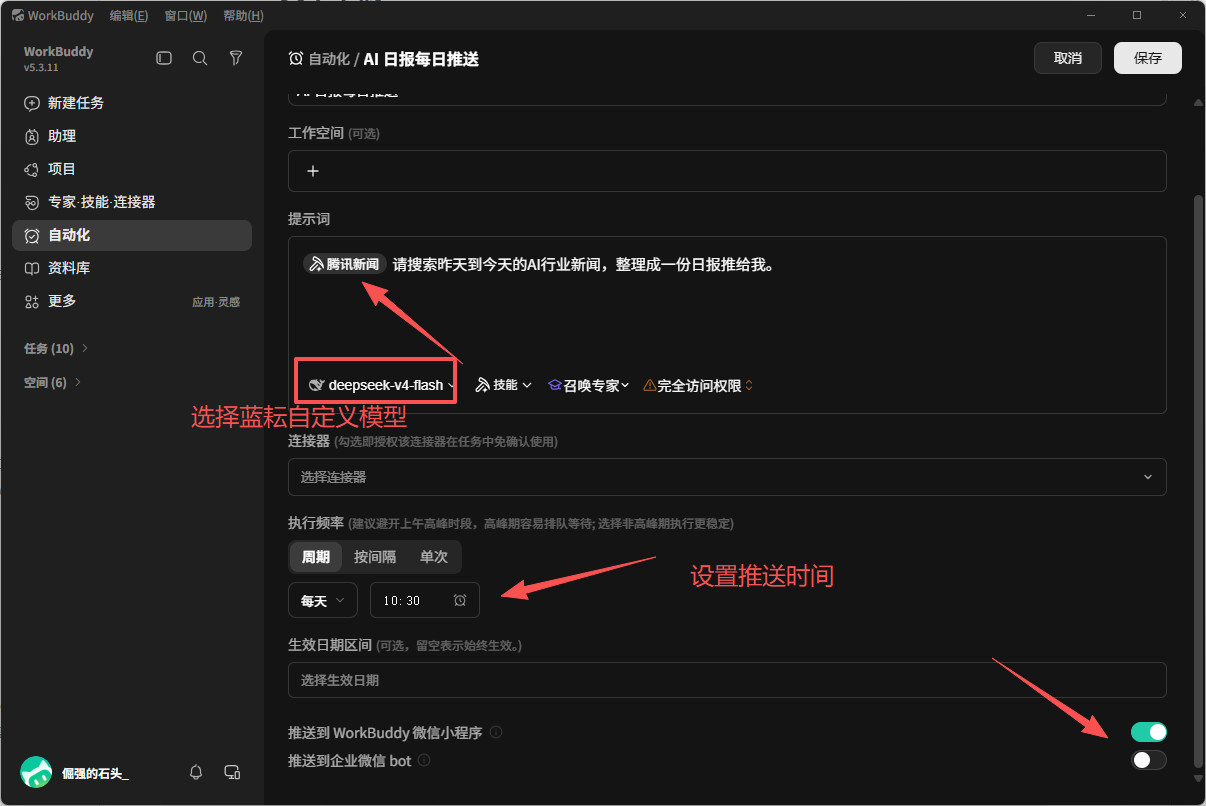Click the 腾讯新闻 skill tag
The image size is (1206, 806).
[345, 264]
